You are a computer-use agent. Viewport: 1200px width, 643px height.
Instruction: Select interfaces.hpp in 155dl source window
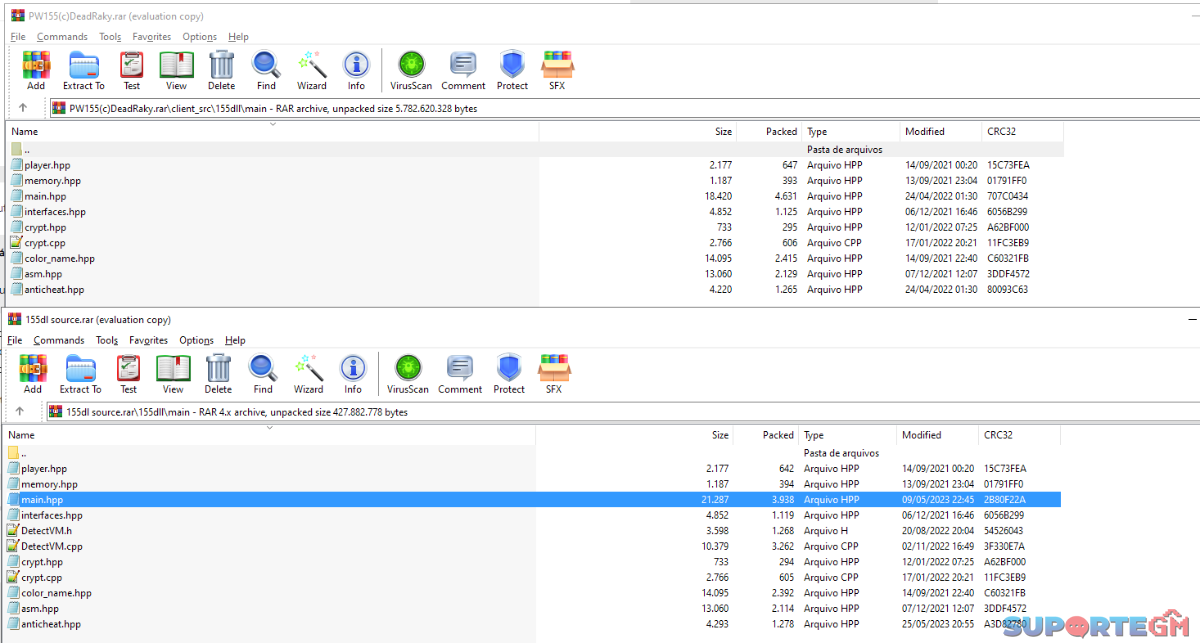point(533,515)
